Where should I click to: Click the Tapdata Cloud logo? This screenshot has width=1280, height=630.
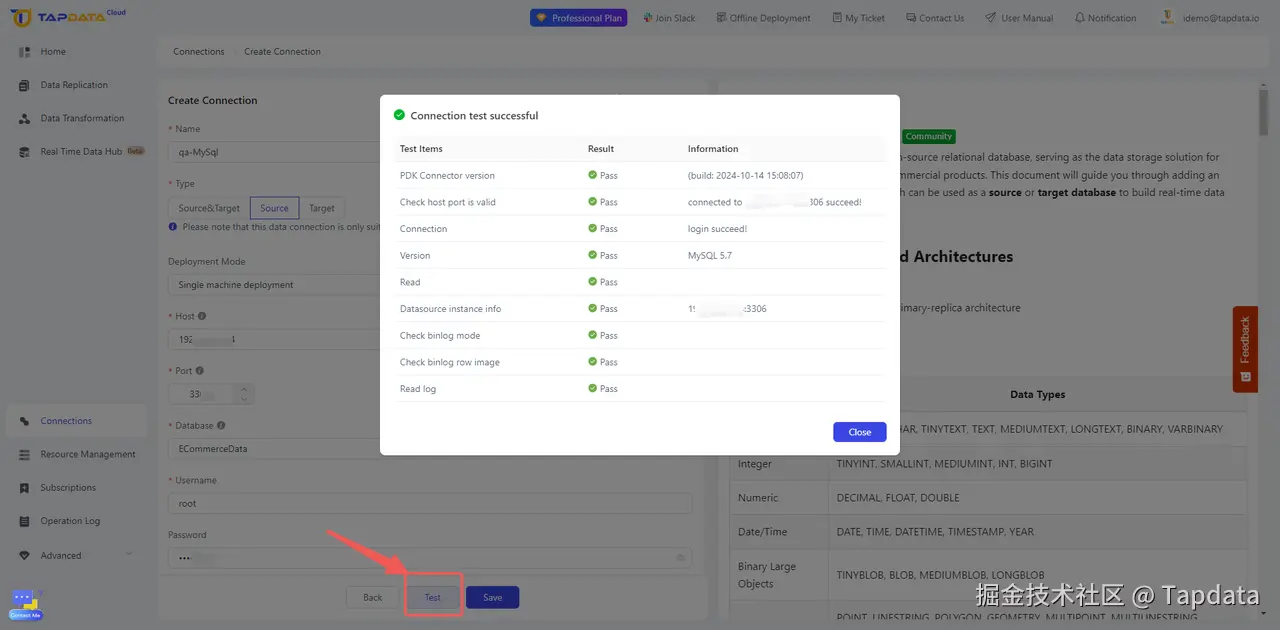coord(69,17)
